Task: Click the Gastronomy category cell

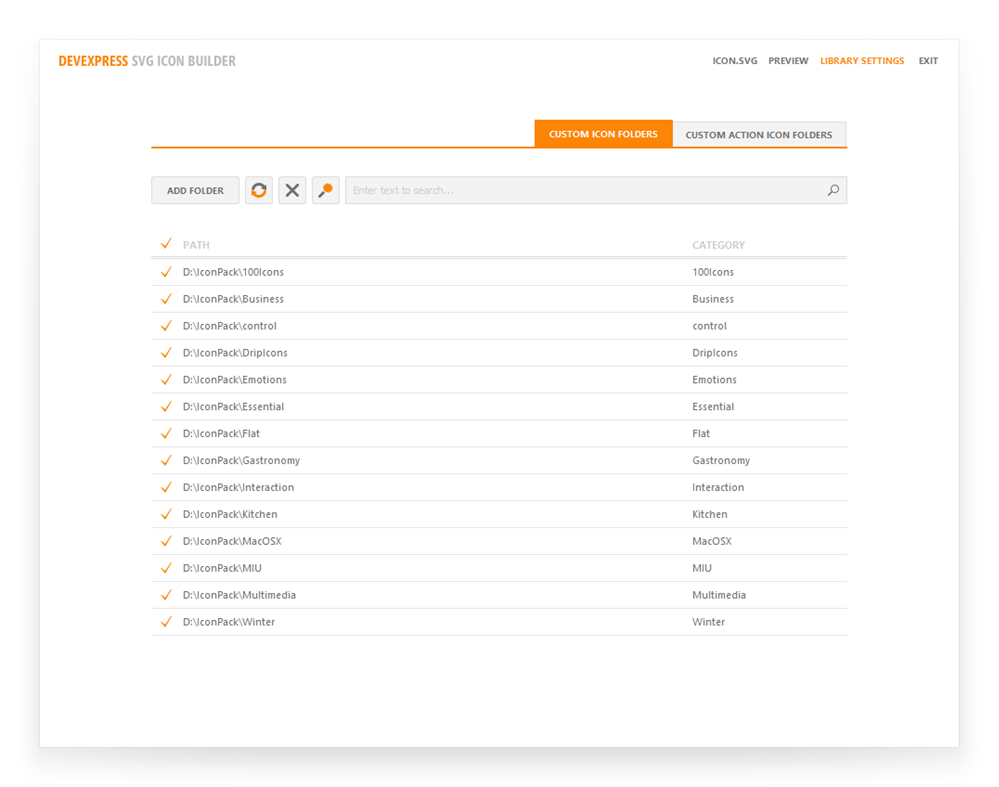Action: pos(721,460)
